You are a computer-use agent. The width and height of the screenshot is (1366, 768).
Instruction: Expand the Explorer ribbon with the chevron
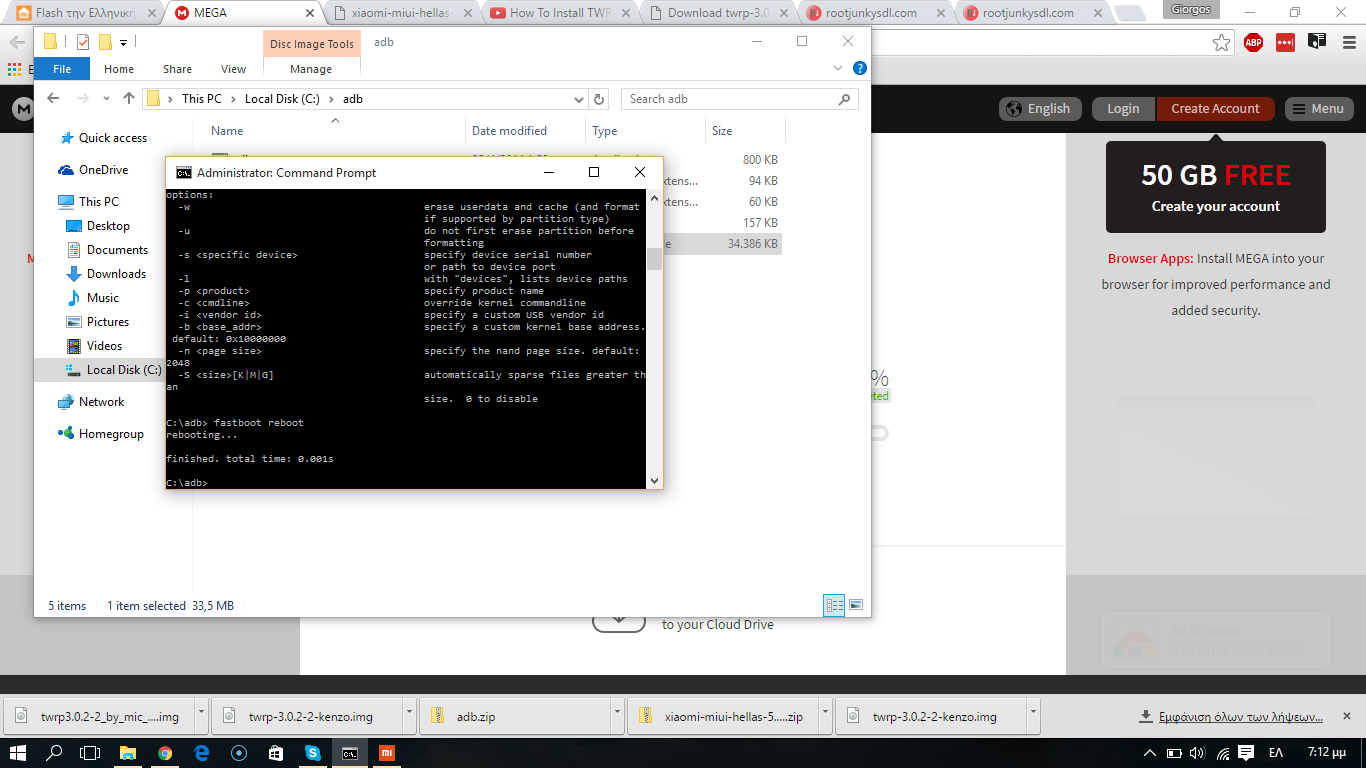[839, 69]
